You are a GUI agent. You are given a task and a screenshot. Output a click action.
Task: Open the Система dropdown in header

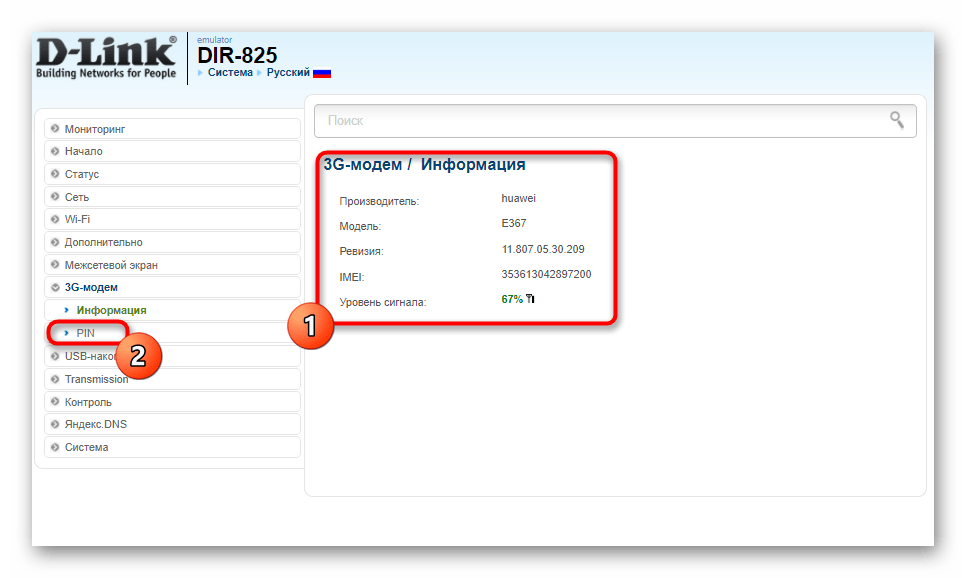pos(229,73)
